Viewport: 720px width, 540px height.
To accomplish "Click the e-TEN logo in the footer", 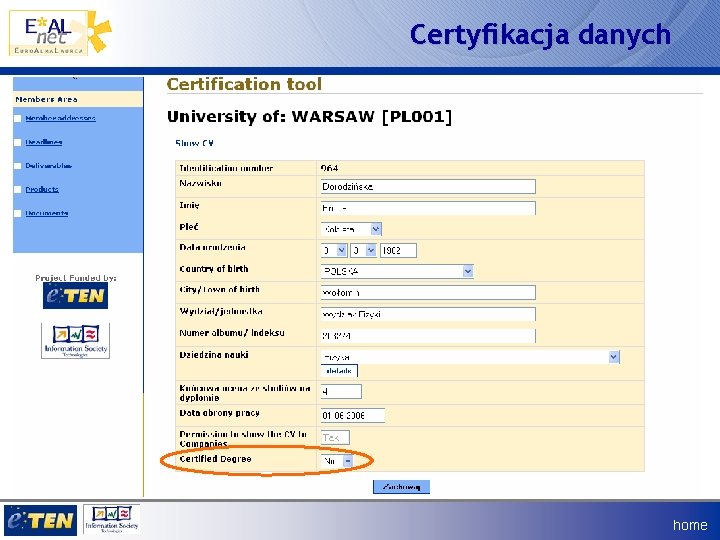I will tap(40, 520).
